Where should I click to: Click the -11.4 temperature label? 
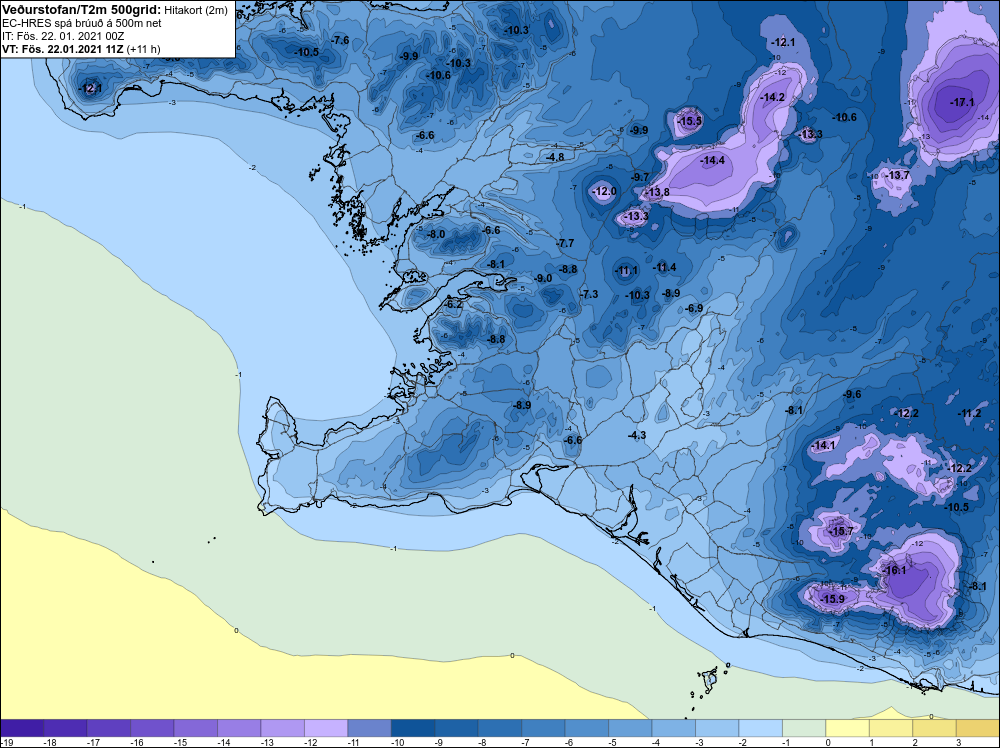pyautogui.click(x=664, y=267)
